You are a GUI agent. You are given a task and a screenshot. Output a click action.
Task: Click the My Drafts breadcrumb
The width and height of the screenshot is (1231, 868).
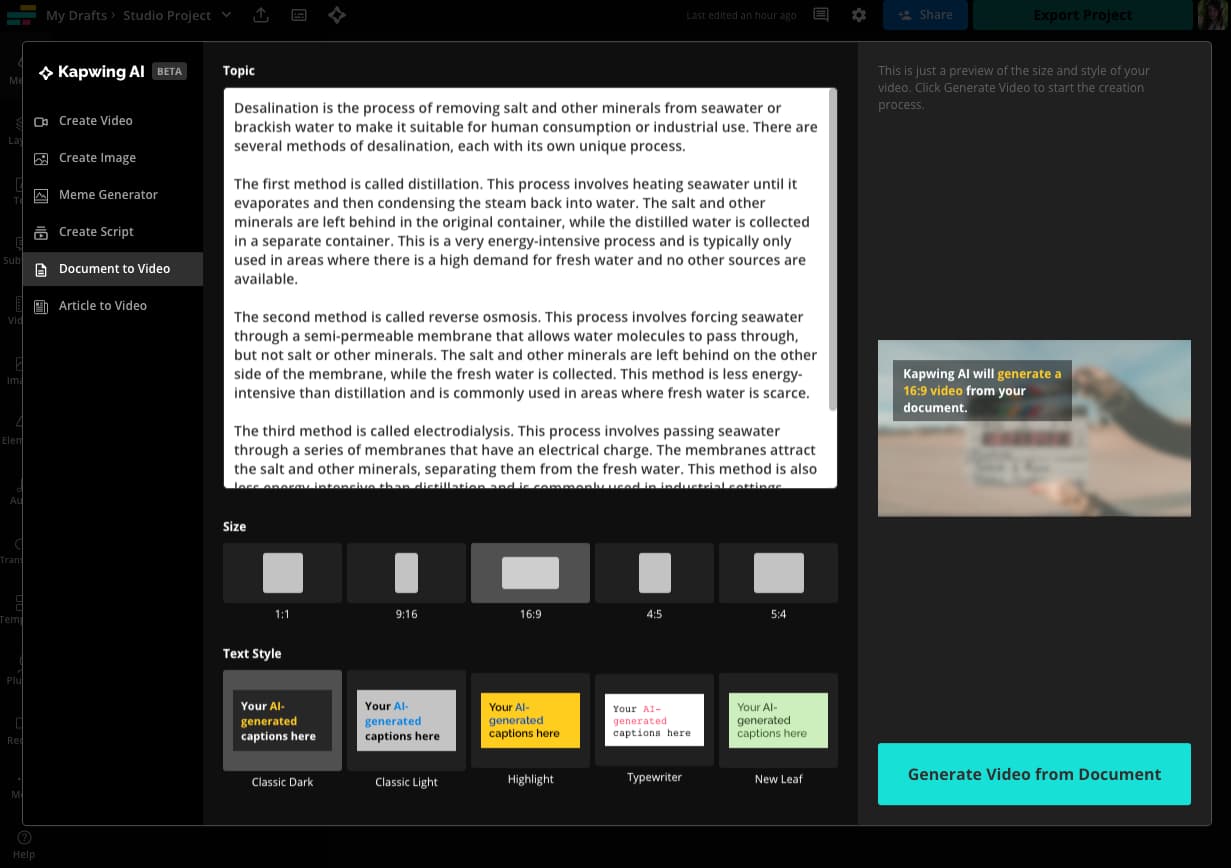click(x=77, y=15)
